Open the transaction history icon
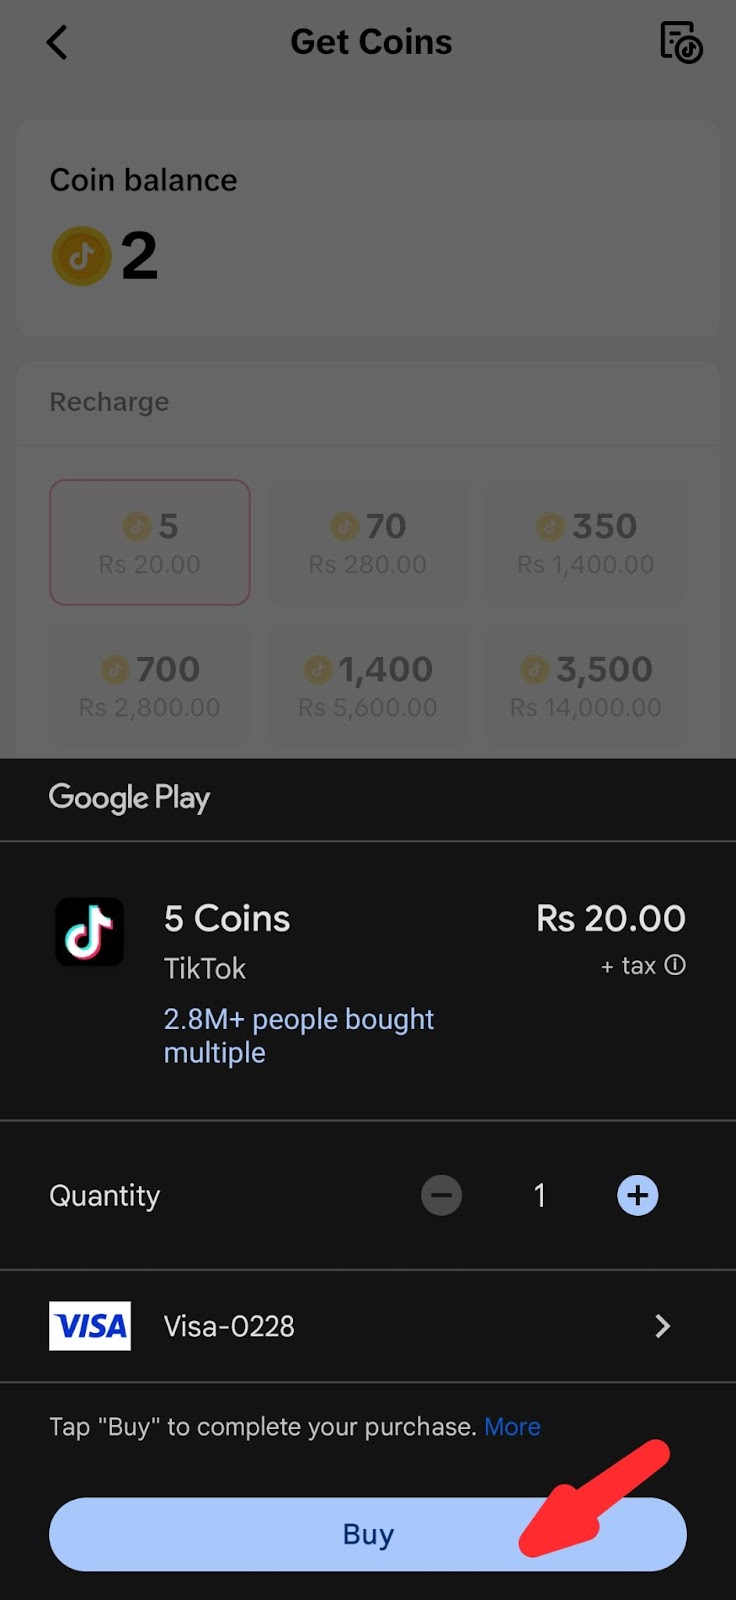The width and height of the screenshot is (736, 1600). (x=681, y=42)
